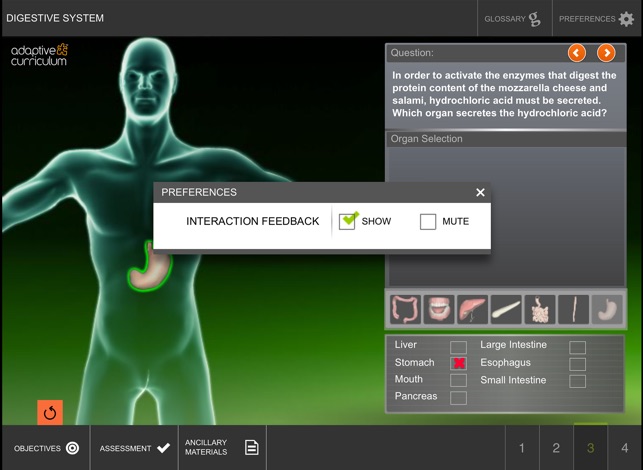Click the Organ Selection header
This screenshot has height=470, width=643.
coord(506,139)
